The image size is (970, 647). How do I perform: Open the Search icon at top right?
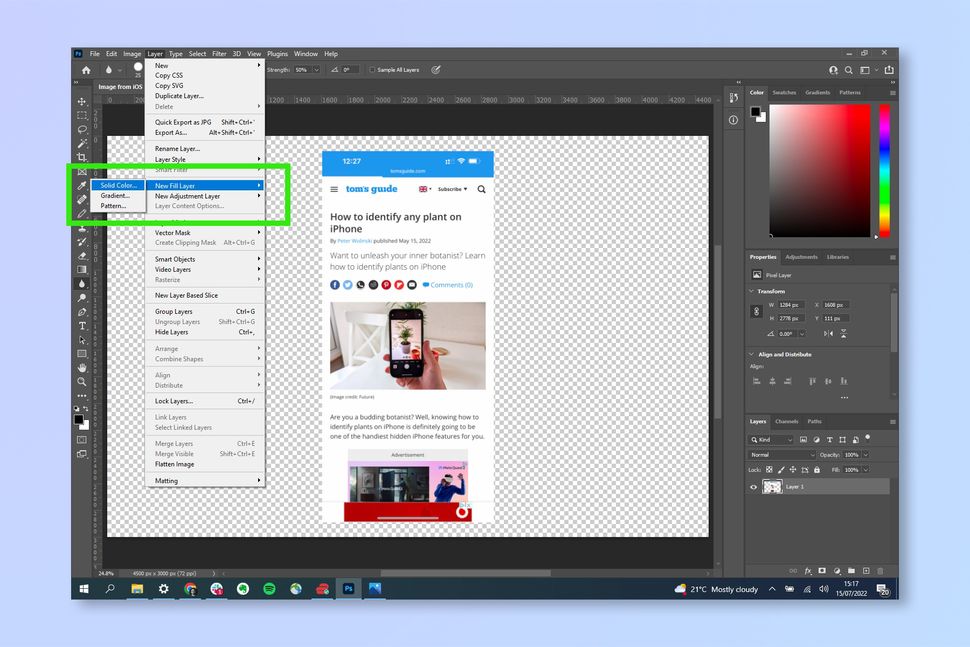point(849,70)
